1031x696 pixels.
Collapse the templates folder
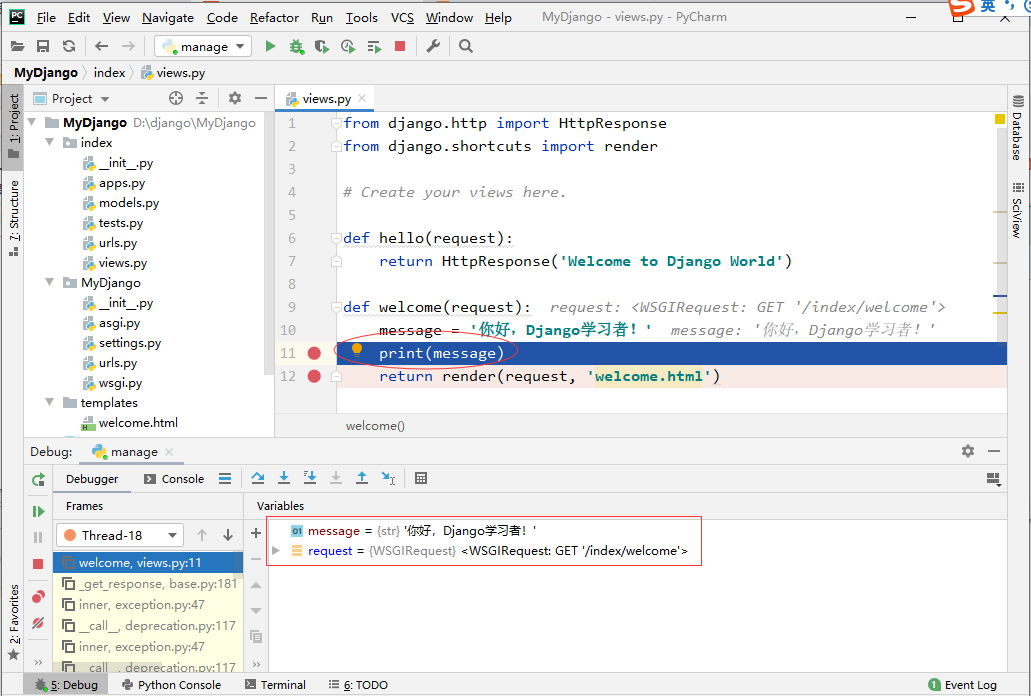coord(49,402)
